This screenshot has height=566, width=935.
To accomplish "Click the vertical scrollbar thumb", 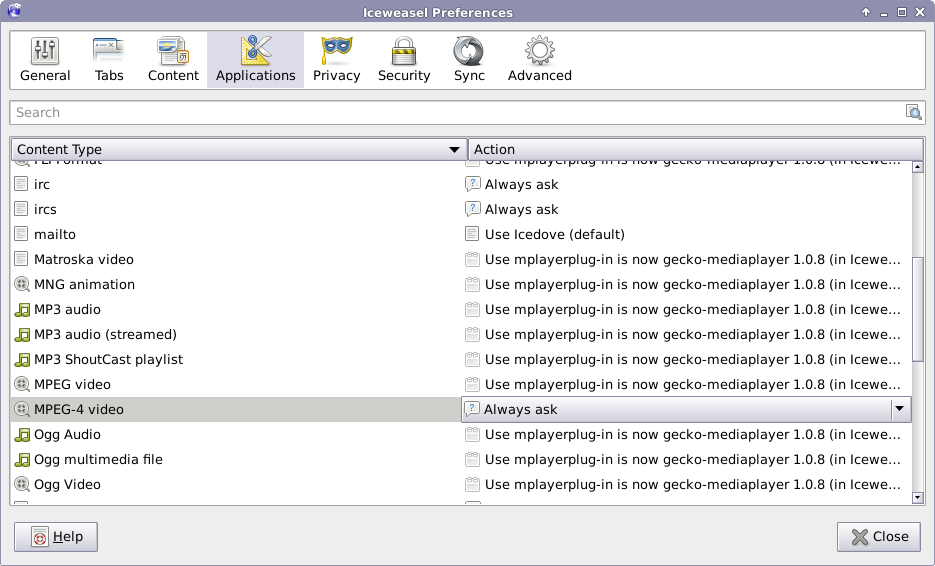I will [x=918, y=310].
